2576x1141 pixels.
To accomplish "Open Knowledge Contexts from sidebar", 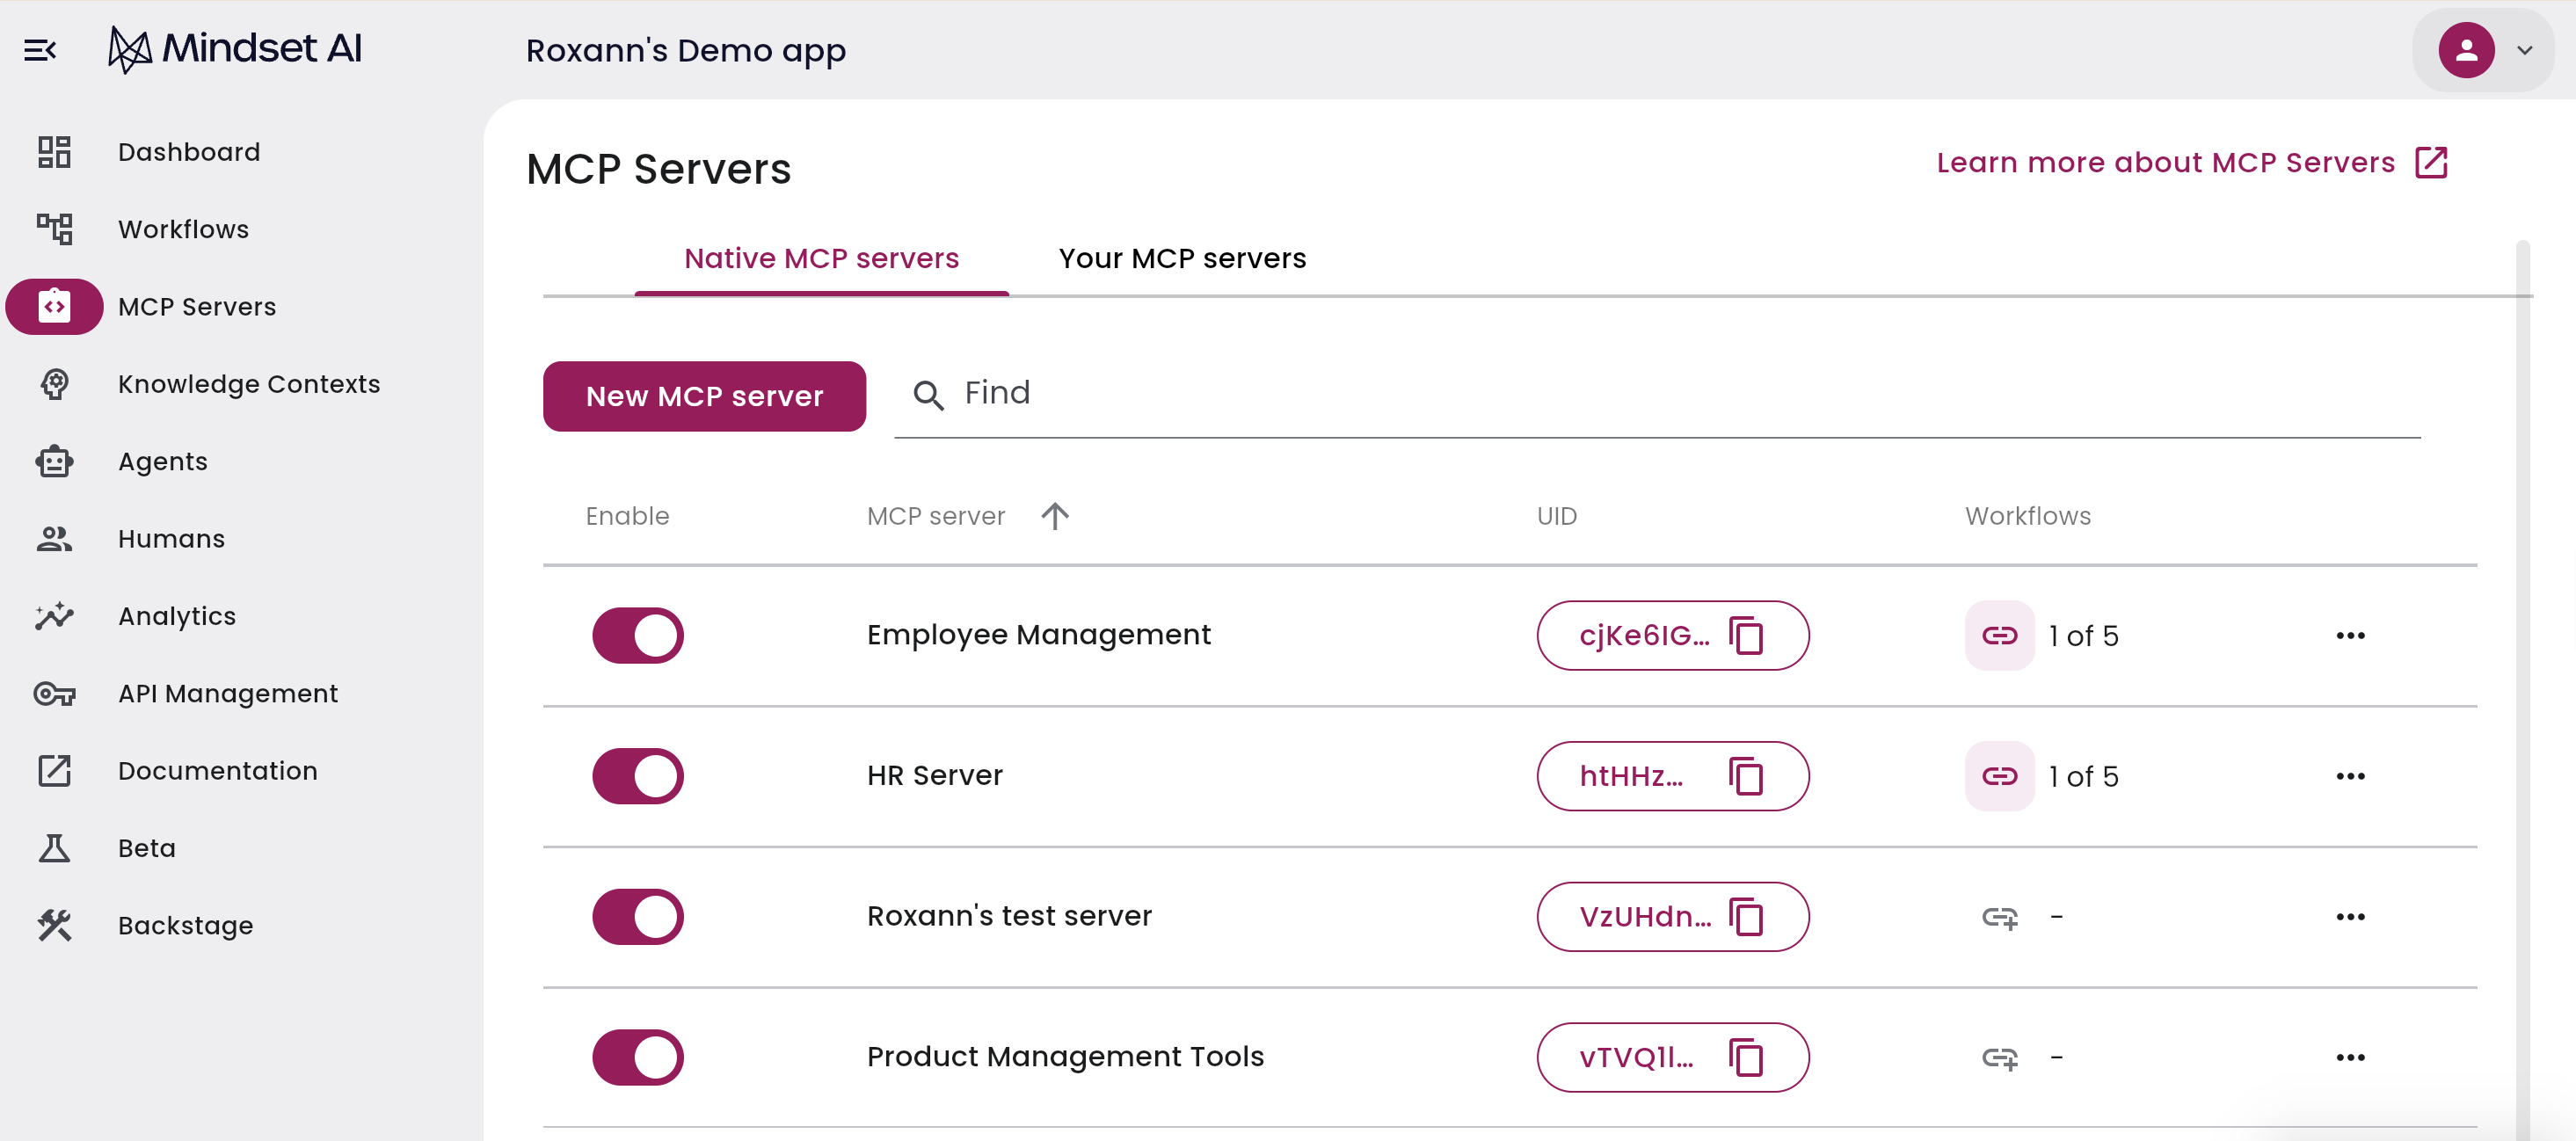I will tap(248, 384).
